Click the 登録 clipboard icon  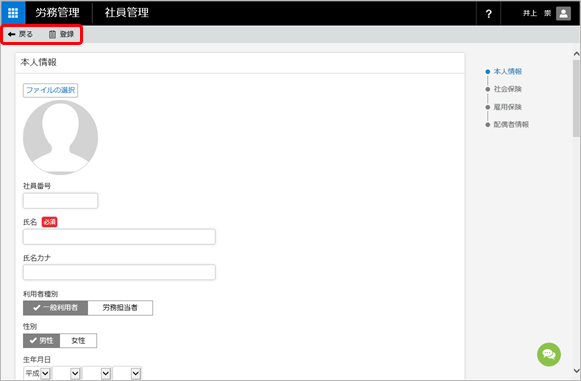(52, 34)
